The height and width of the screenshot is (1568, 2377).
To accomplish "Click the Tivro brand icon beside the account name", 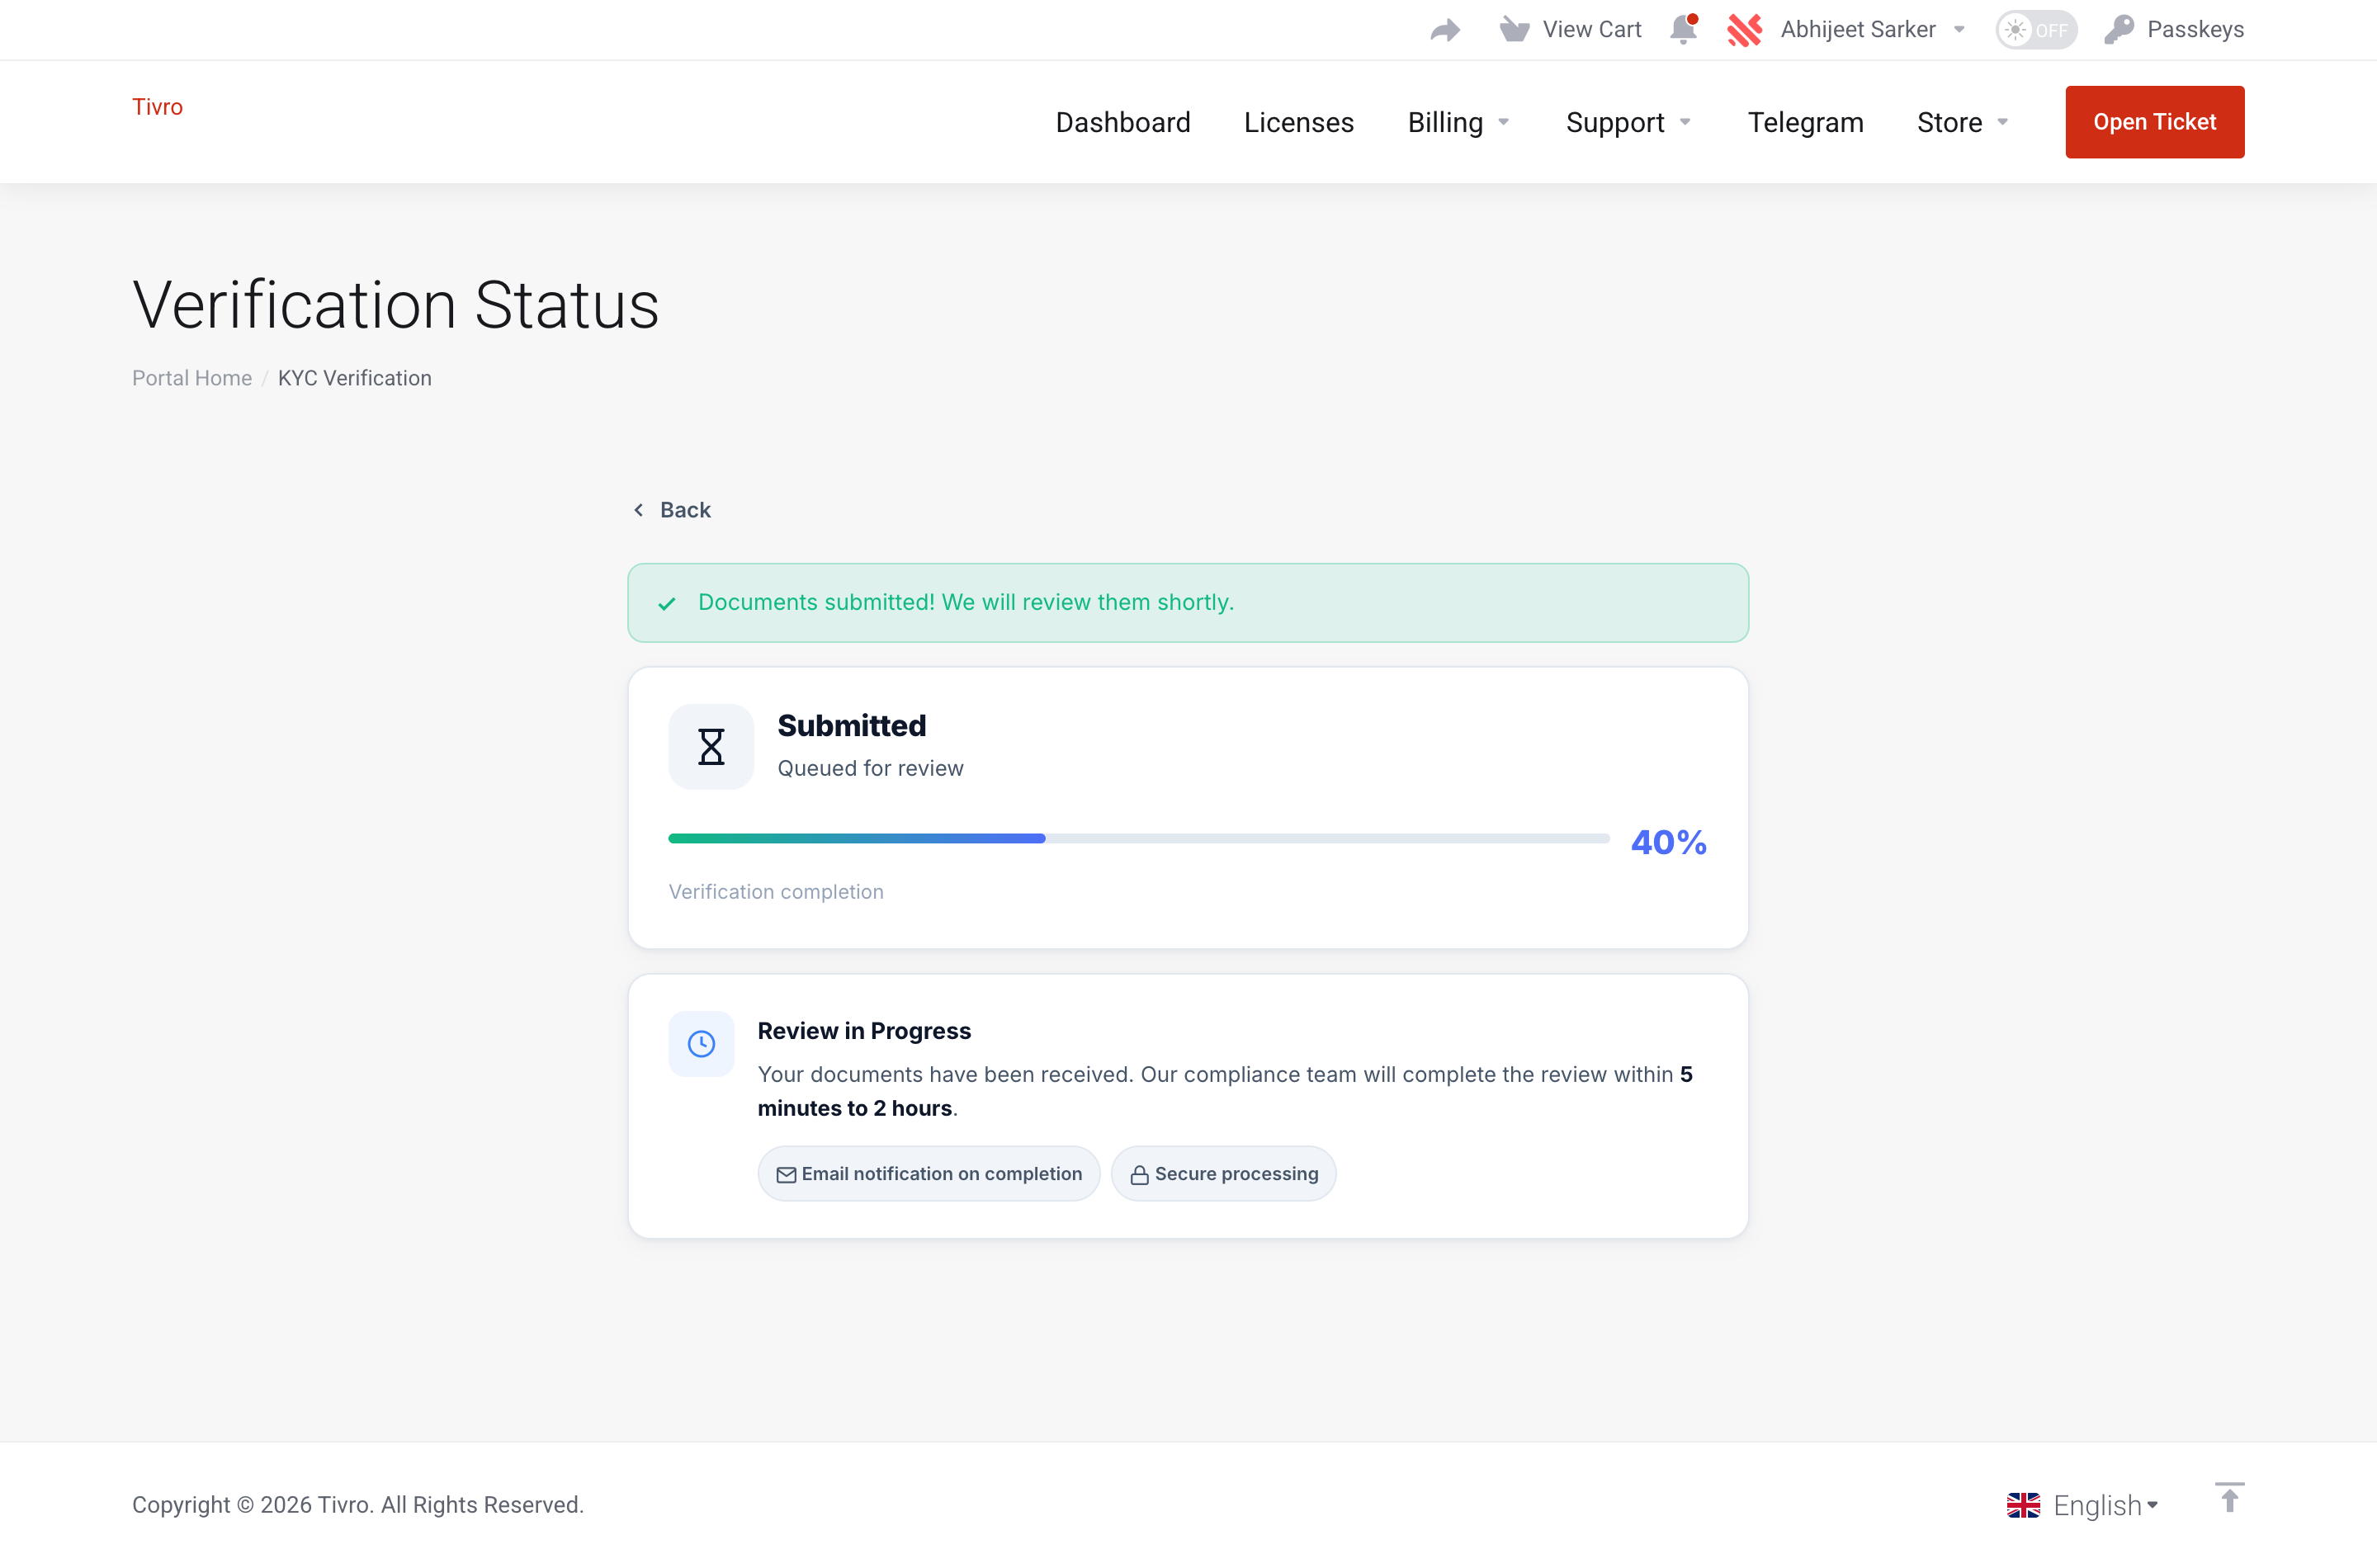I will tap(1745, 29).
